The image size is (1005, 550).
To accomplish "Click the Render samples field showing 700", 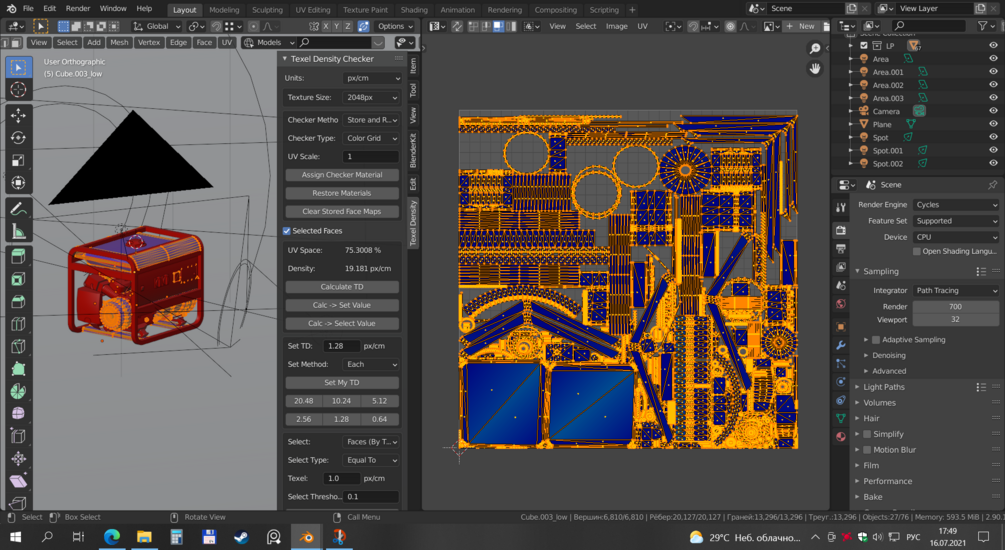I will click(x=955, y=307).
